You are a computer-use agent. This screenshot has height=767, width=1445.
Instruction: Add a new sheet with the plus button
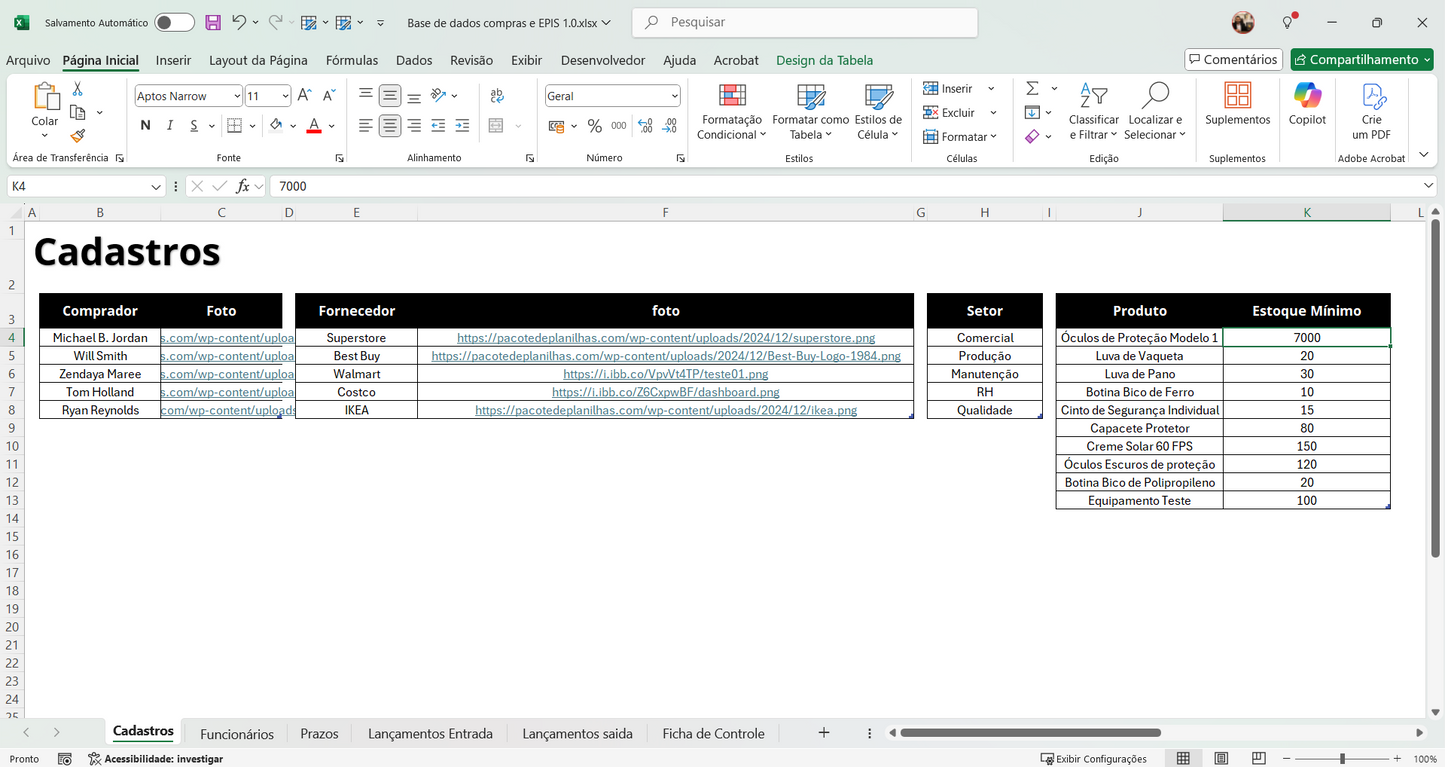tap(823, 733)
